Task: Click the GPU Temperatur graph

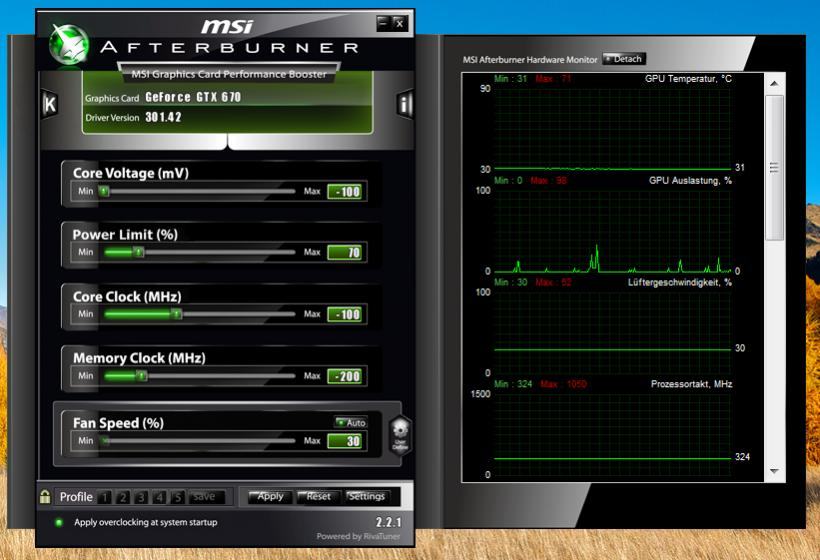Action: coord(612,129)
